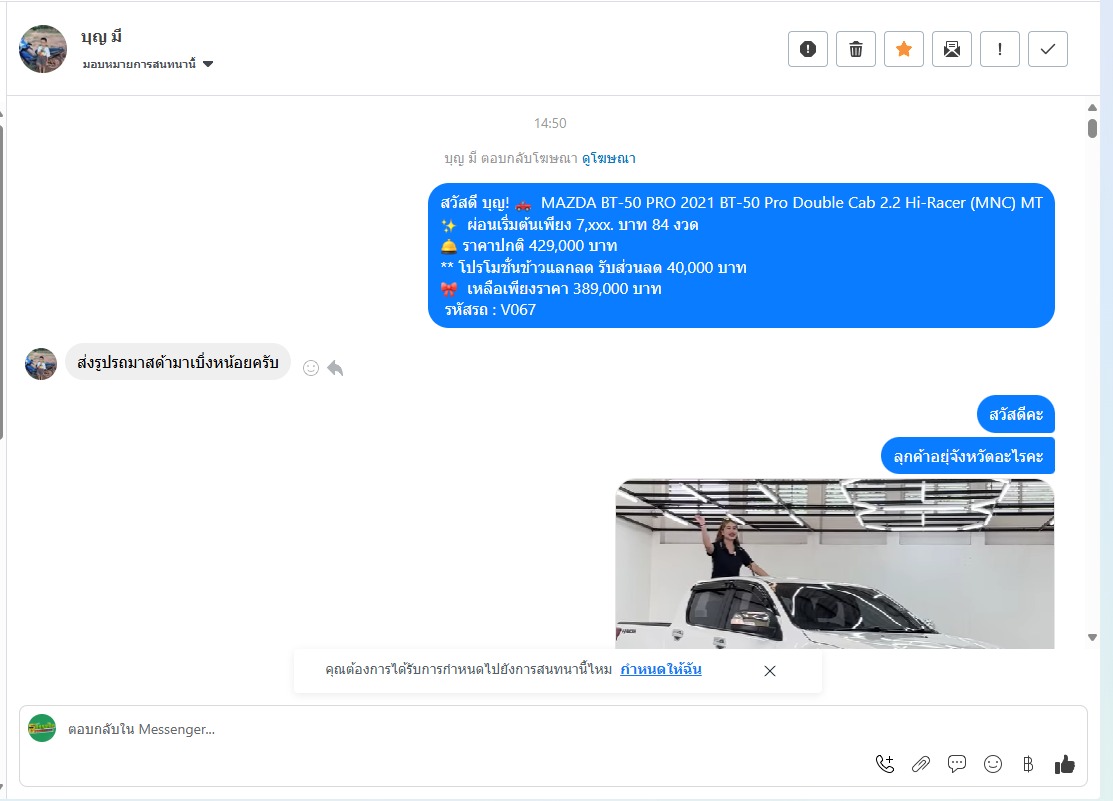Open the white Mazda pickup photo
The width and height of the screenshot is (1113, 801).
835,564
